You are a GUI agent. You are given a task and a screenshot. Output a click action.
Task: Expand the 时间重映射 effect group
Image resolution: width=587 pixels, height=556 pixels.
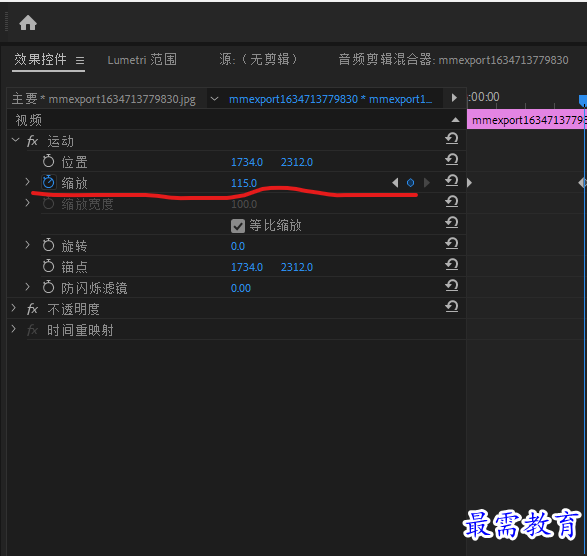13,329
